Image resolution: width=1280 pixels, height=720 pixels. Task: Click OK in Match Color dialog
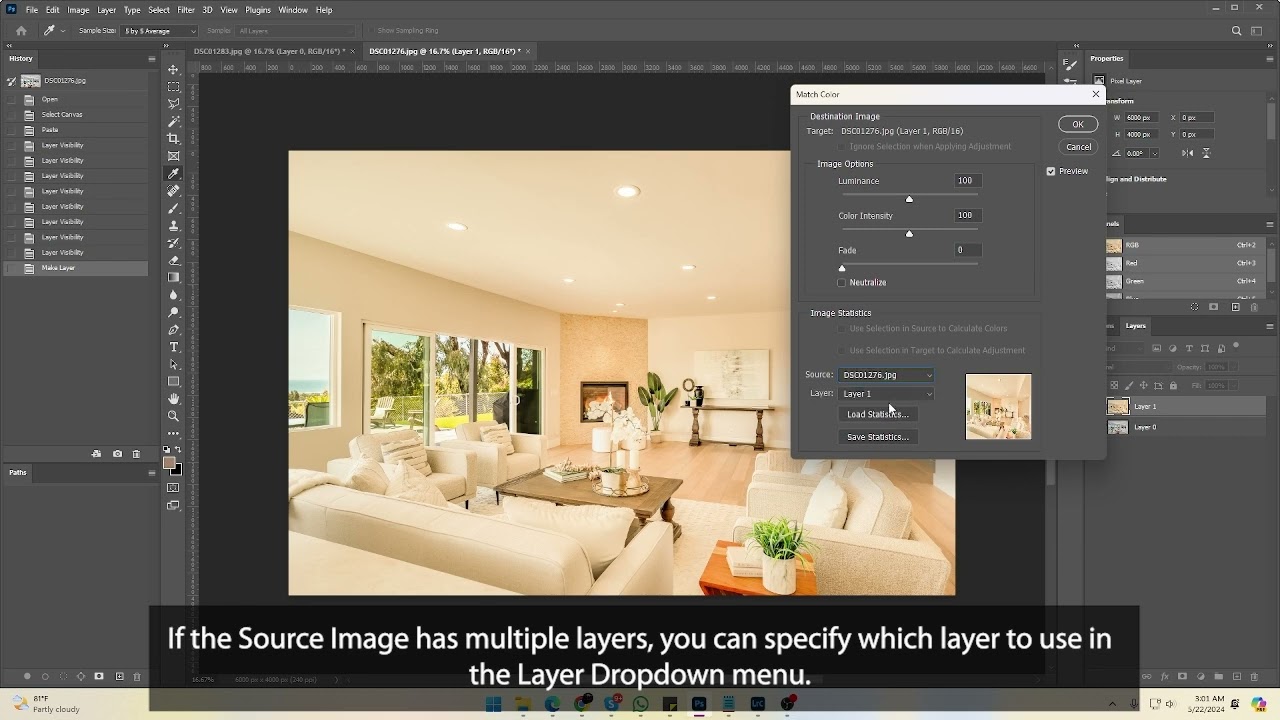click(1078, 124)
